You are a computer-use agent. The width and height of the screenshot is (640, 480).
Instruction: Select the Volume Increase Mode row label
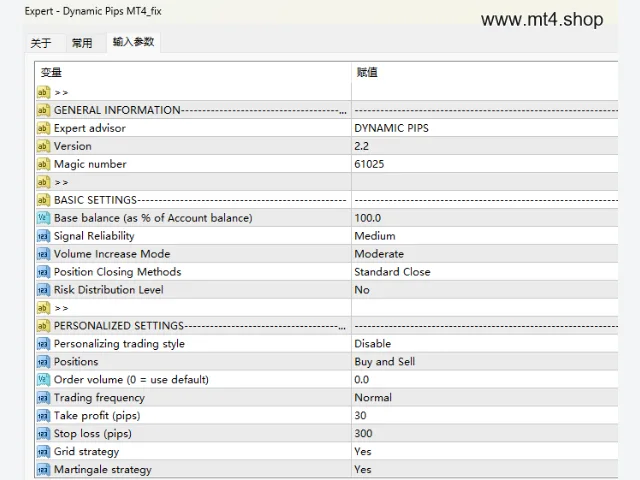click(112, 254)
